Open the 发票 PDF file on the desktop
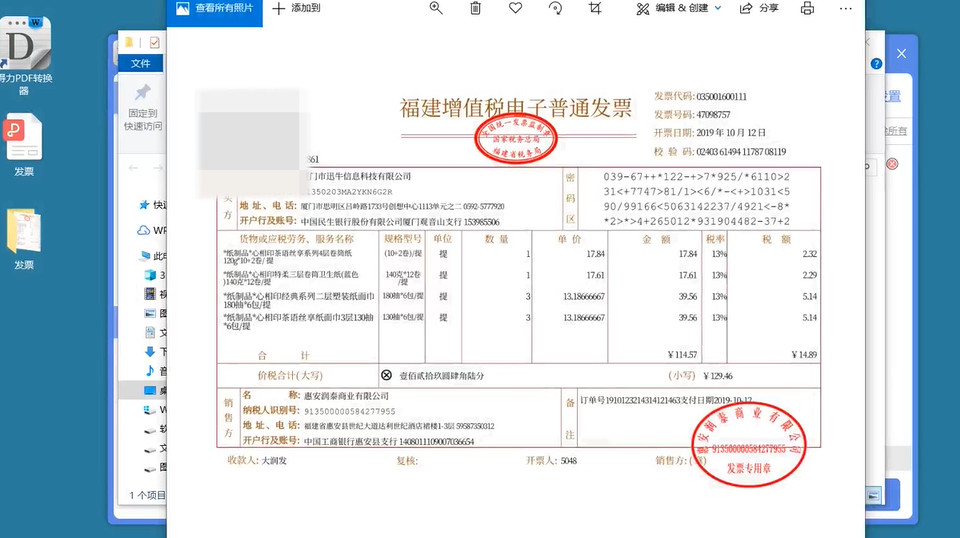Viewport: 960px width, 538px height. coord(24,146)
